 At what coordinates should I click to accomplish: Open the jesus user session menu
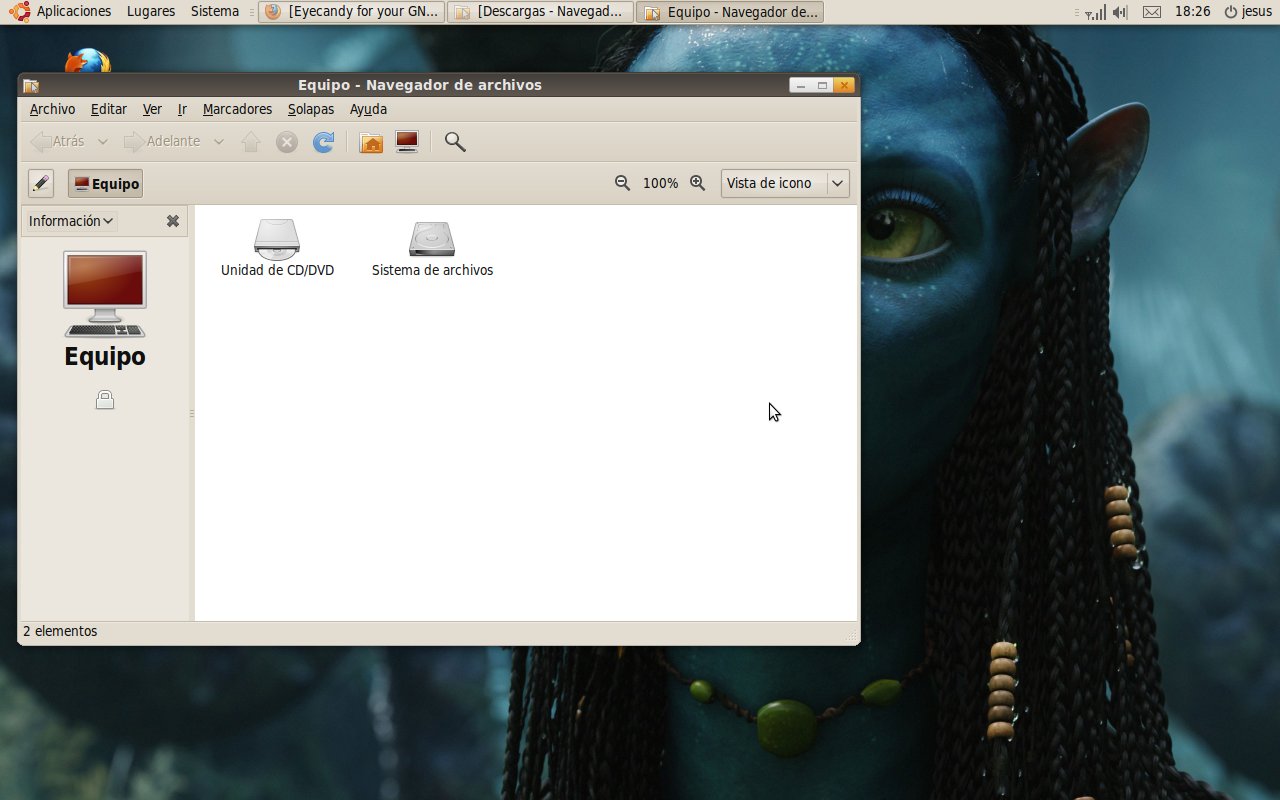click(1248, 12)
